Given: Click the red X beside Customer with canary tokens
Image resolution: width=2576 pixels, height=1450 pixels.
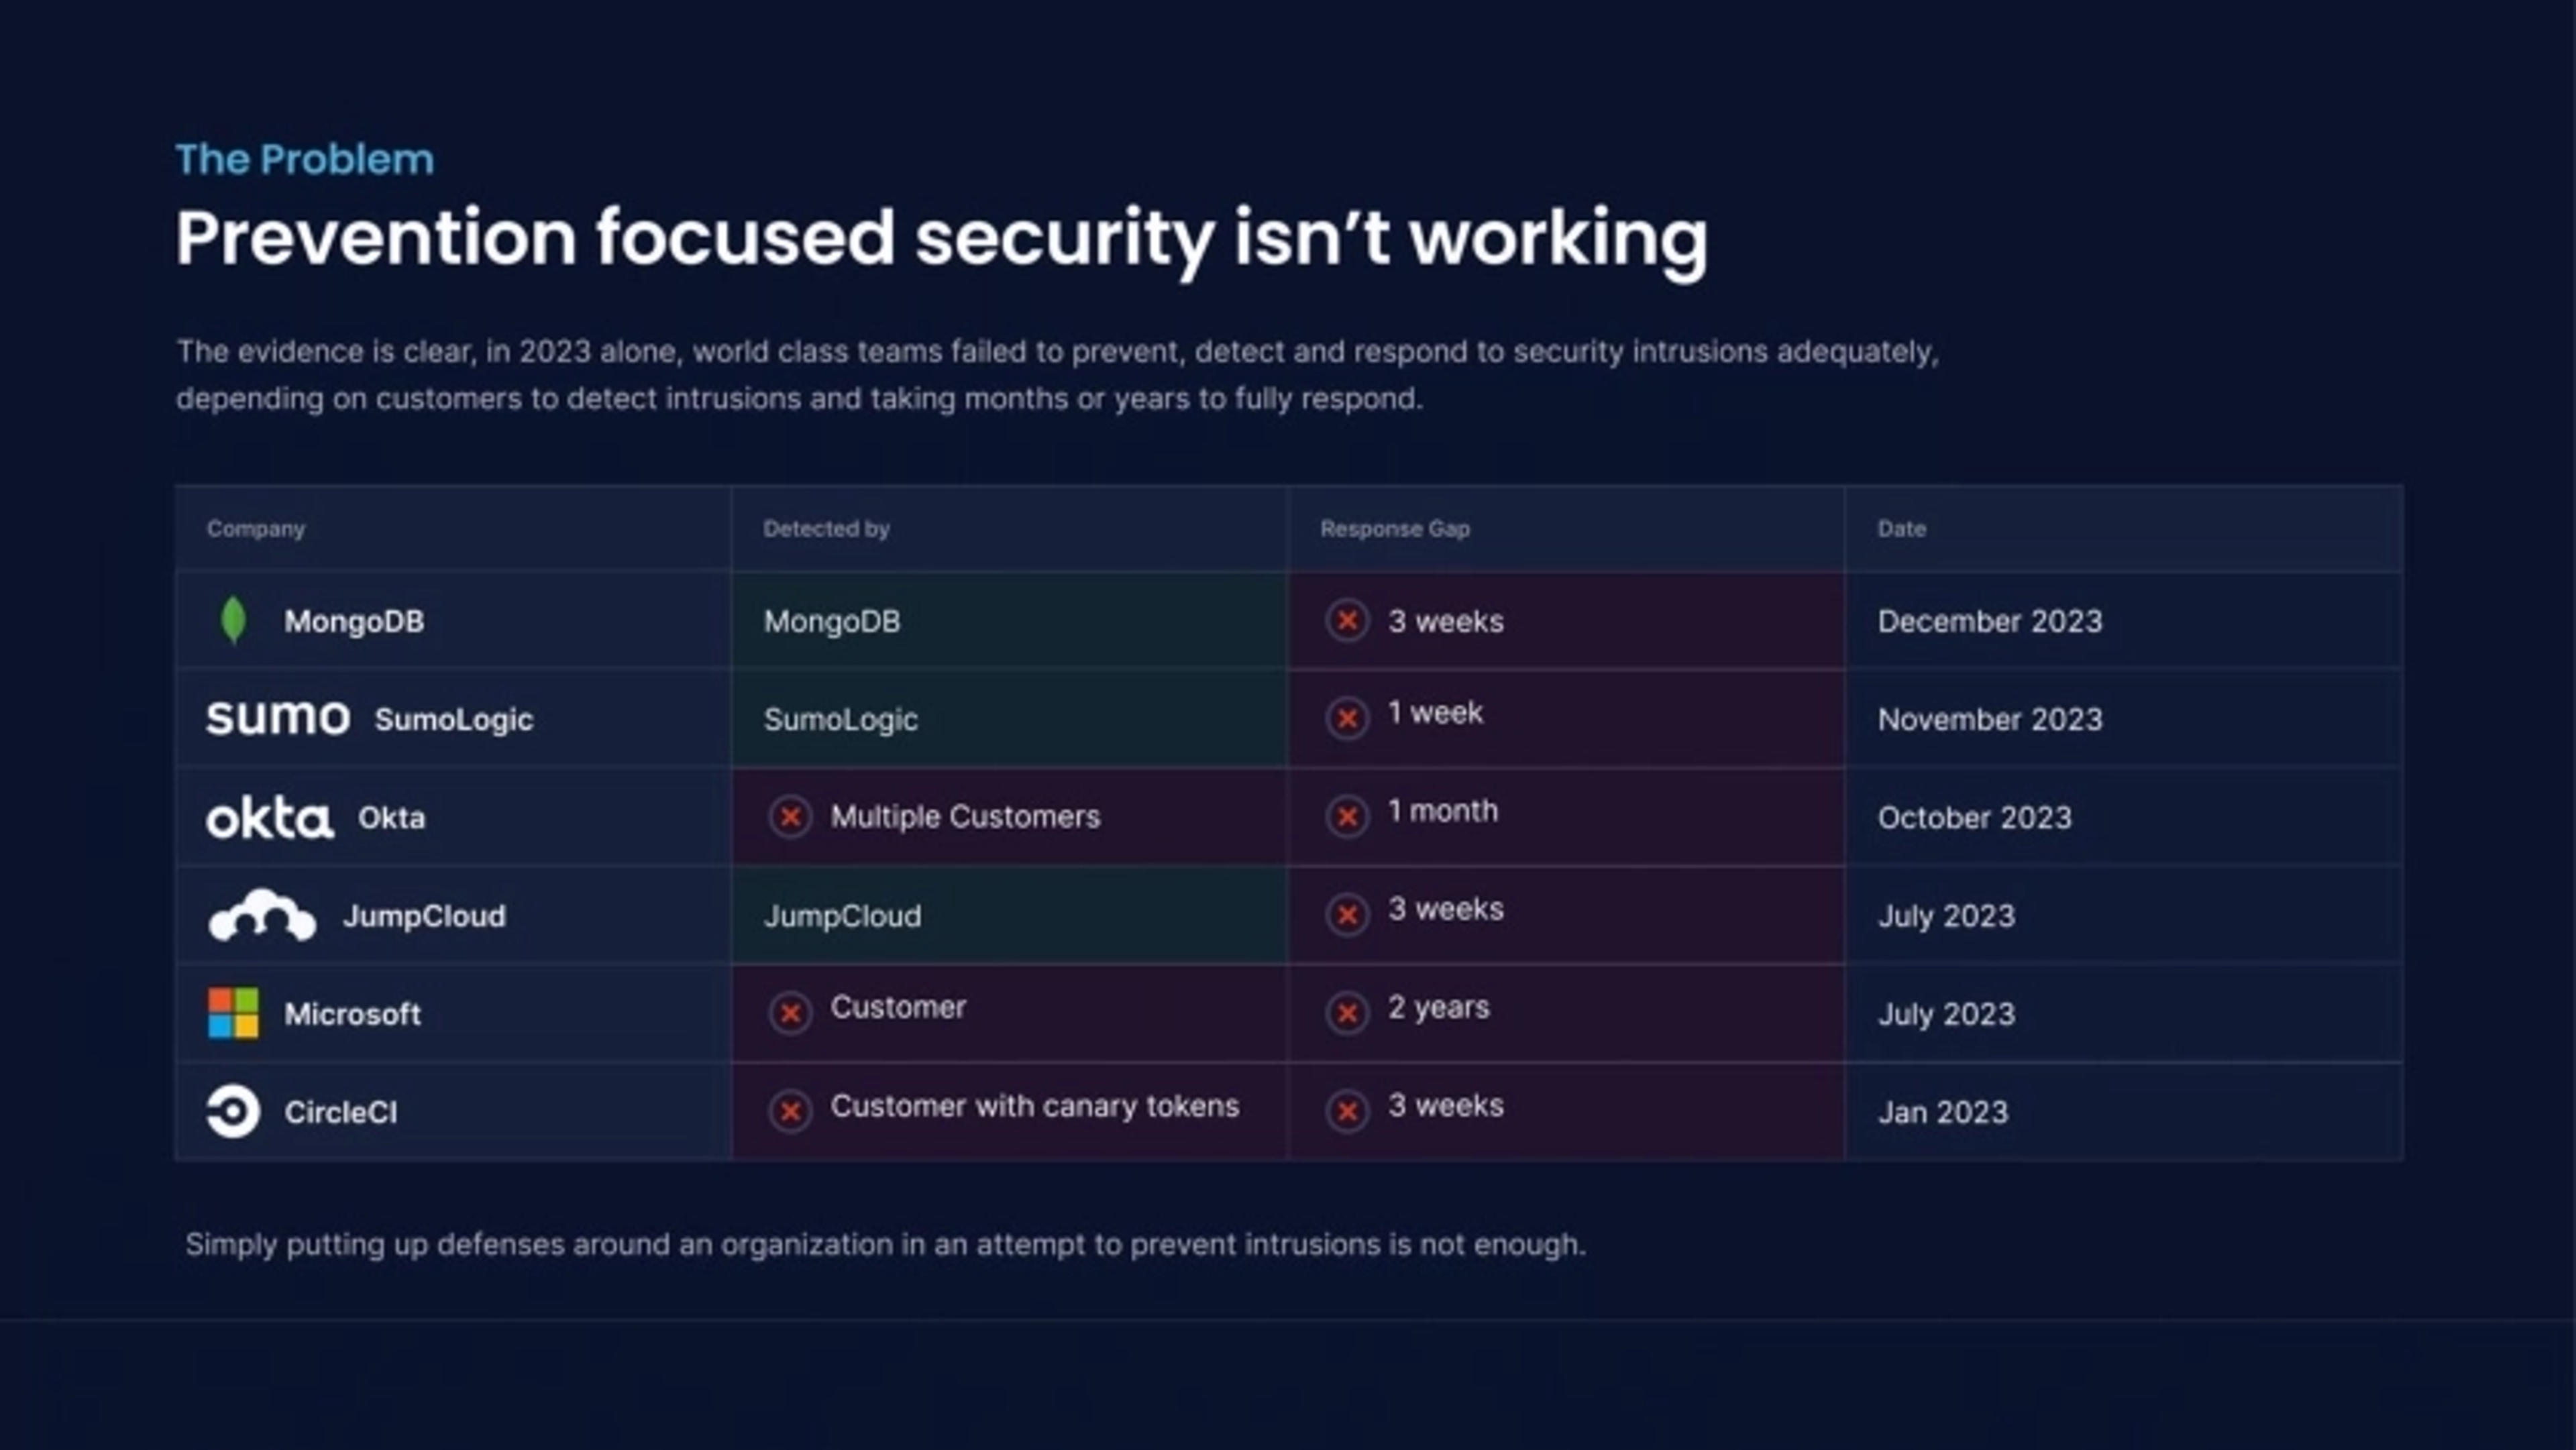Looking at the screenshot, I should [x=791, y=1110].
